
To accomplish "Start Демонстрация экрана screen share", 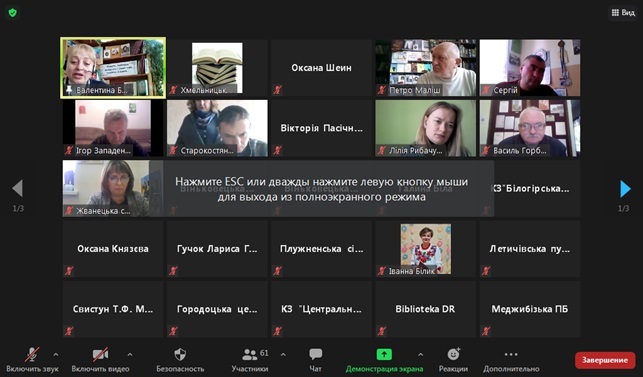I will 384,354.
